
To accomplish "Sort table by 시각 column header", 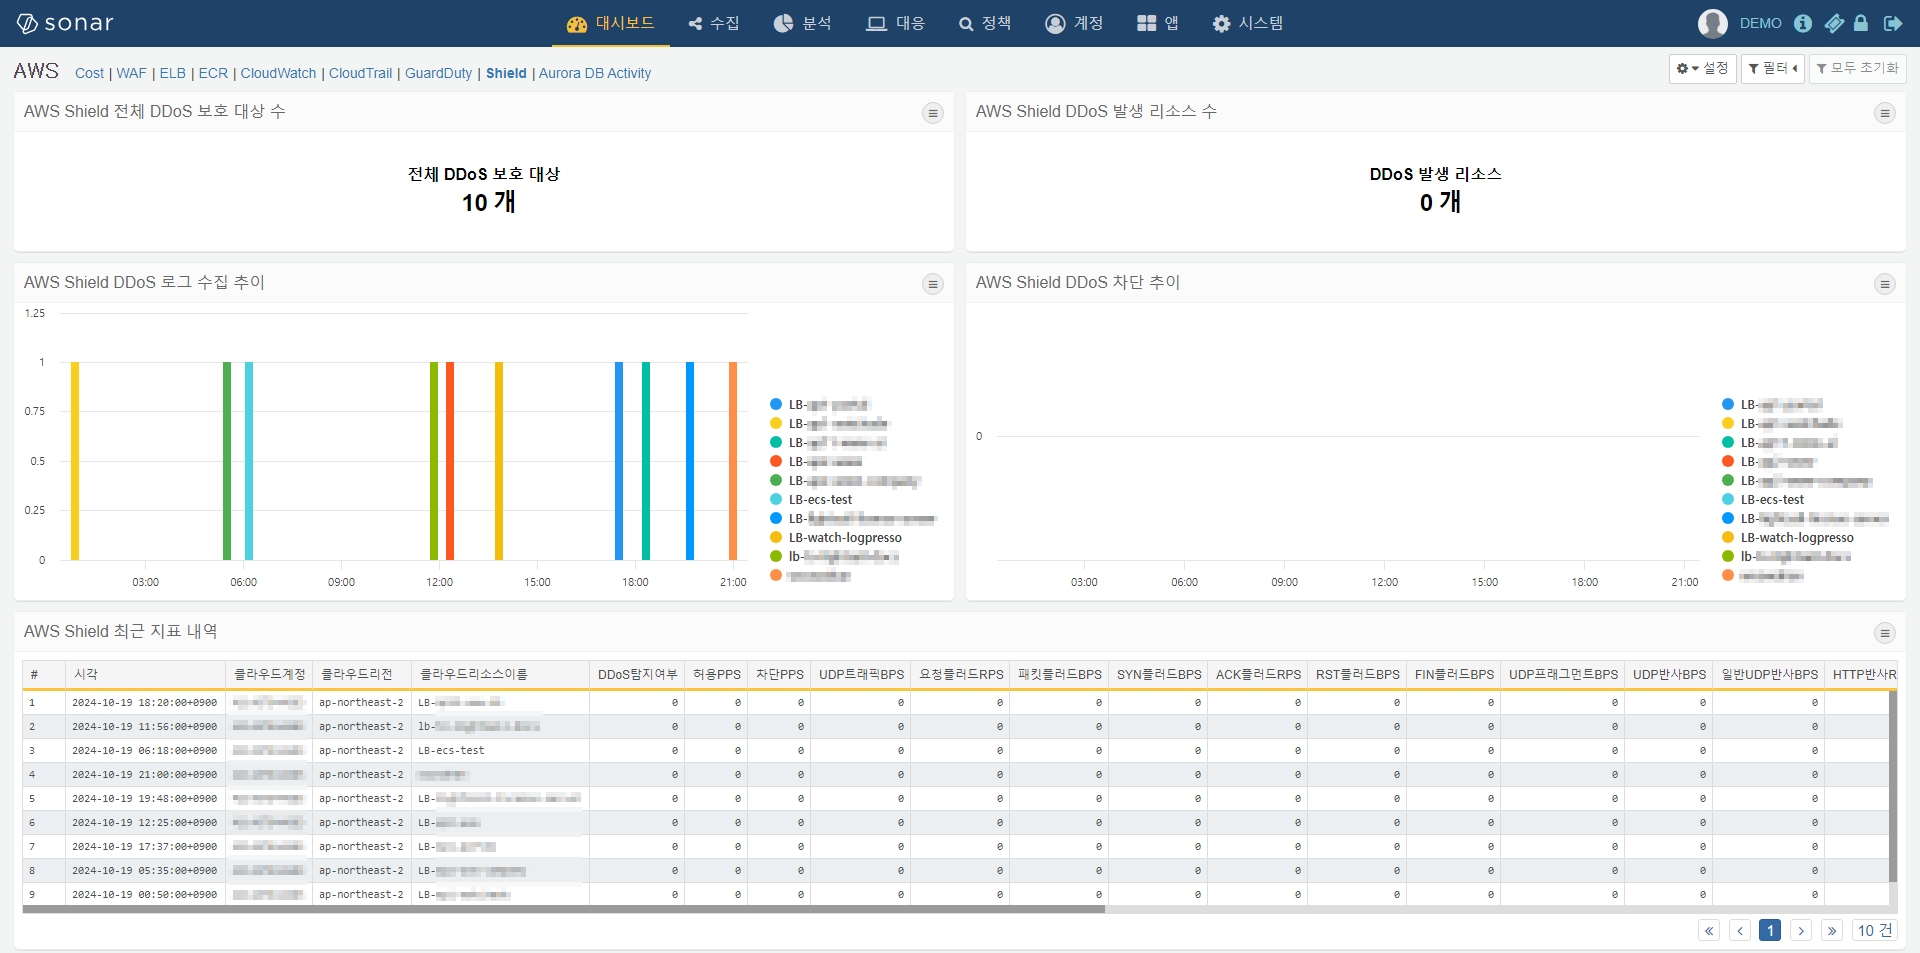I will pos(145,675).
